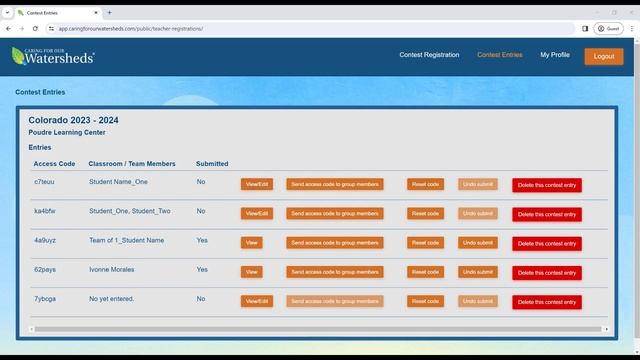Open the tab search dropdown arrow
Screen dimensions: 640x360
point(7,13)
